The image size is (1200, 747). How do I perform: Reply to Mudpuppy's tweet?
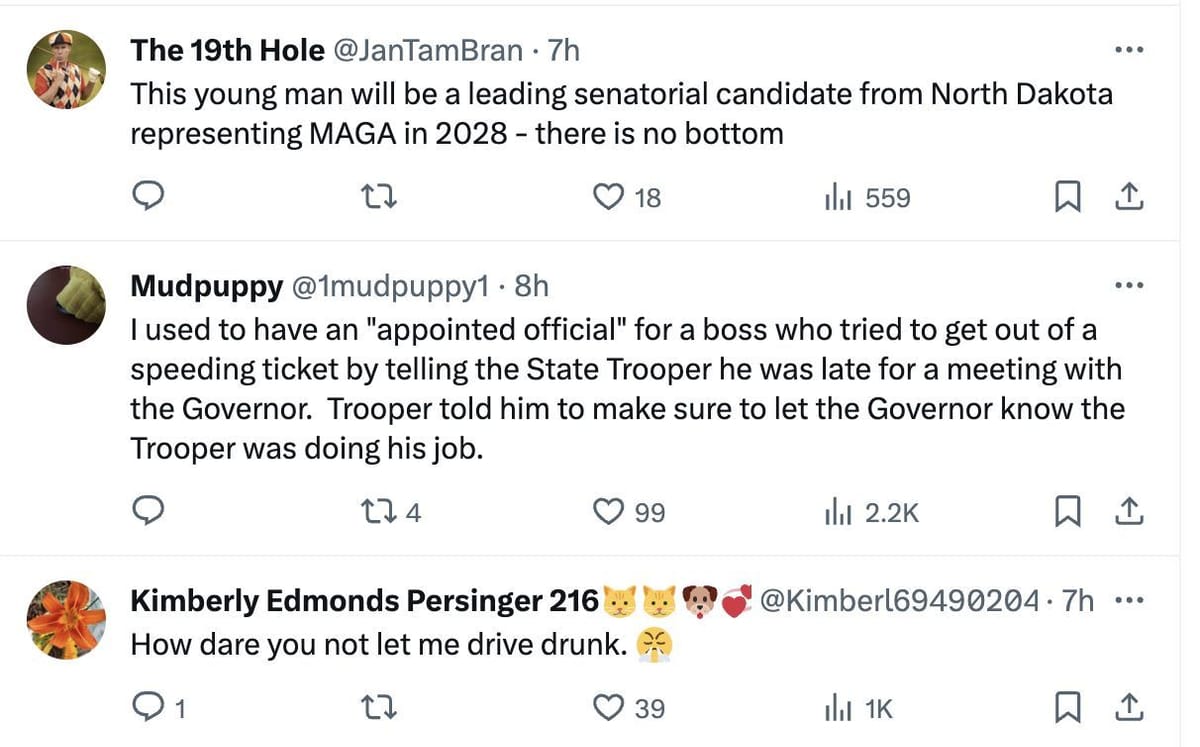pyautogui.click(x=149, y=513)
